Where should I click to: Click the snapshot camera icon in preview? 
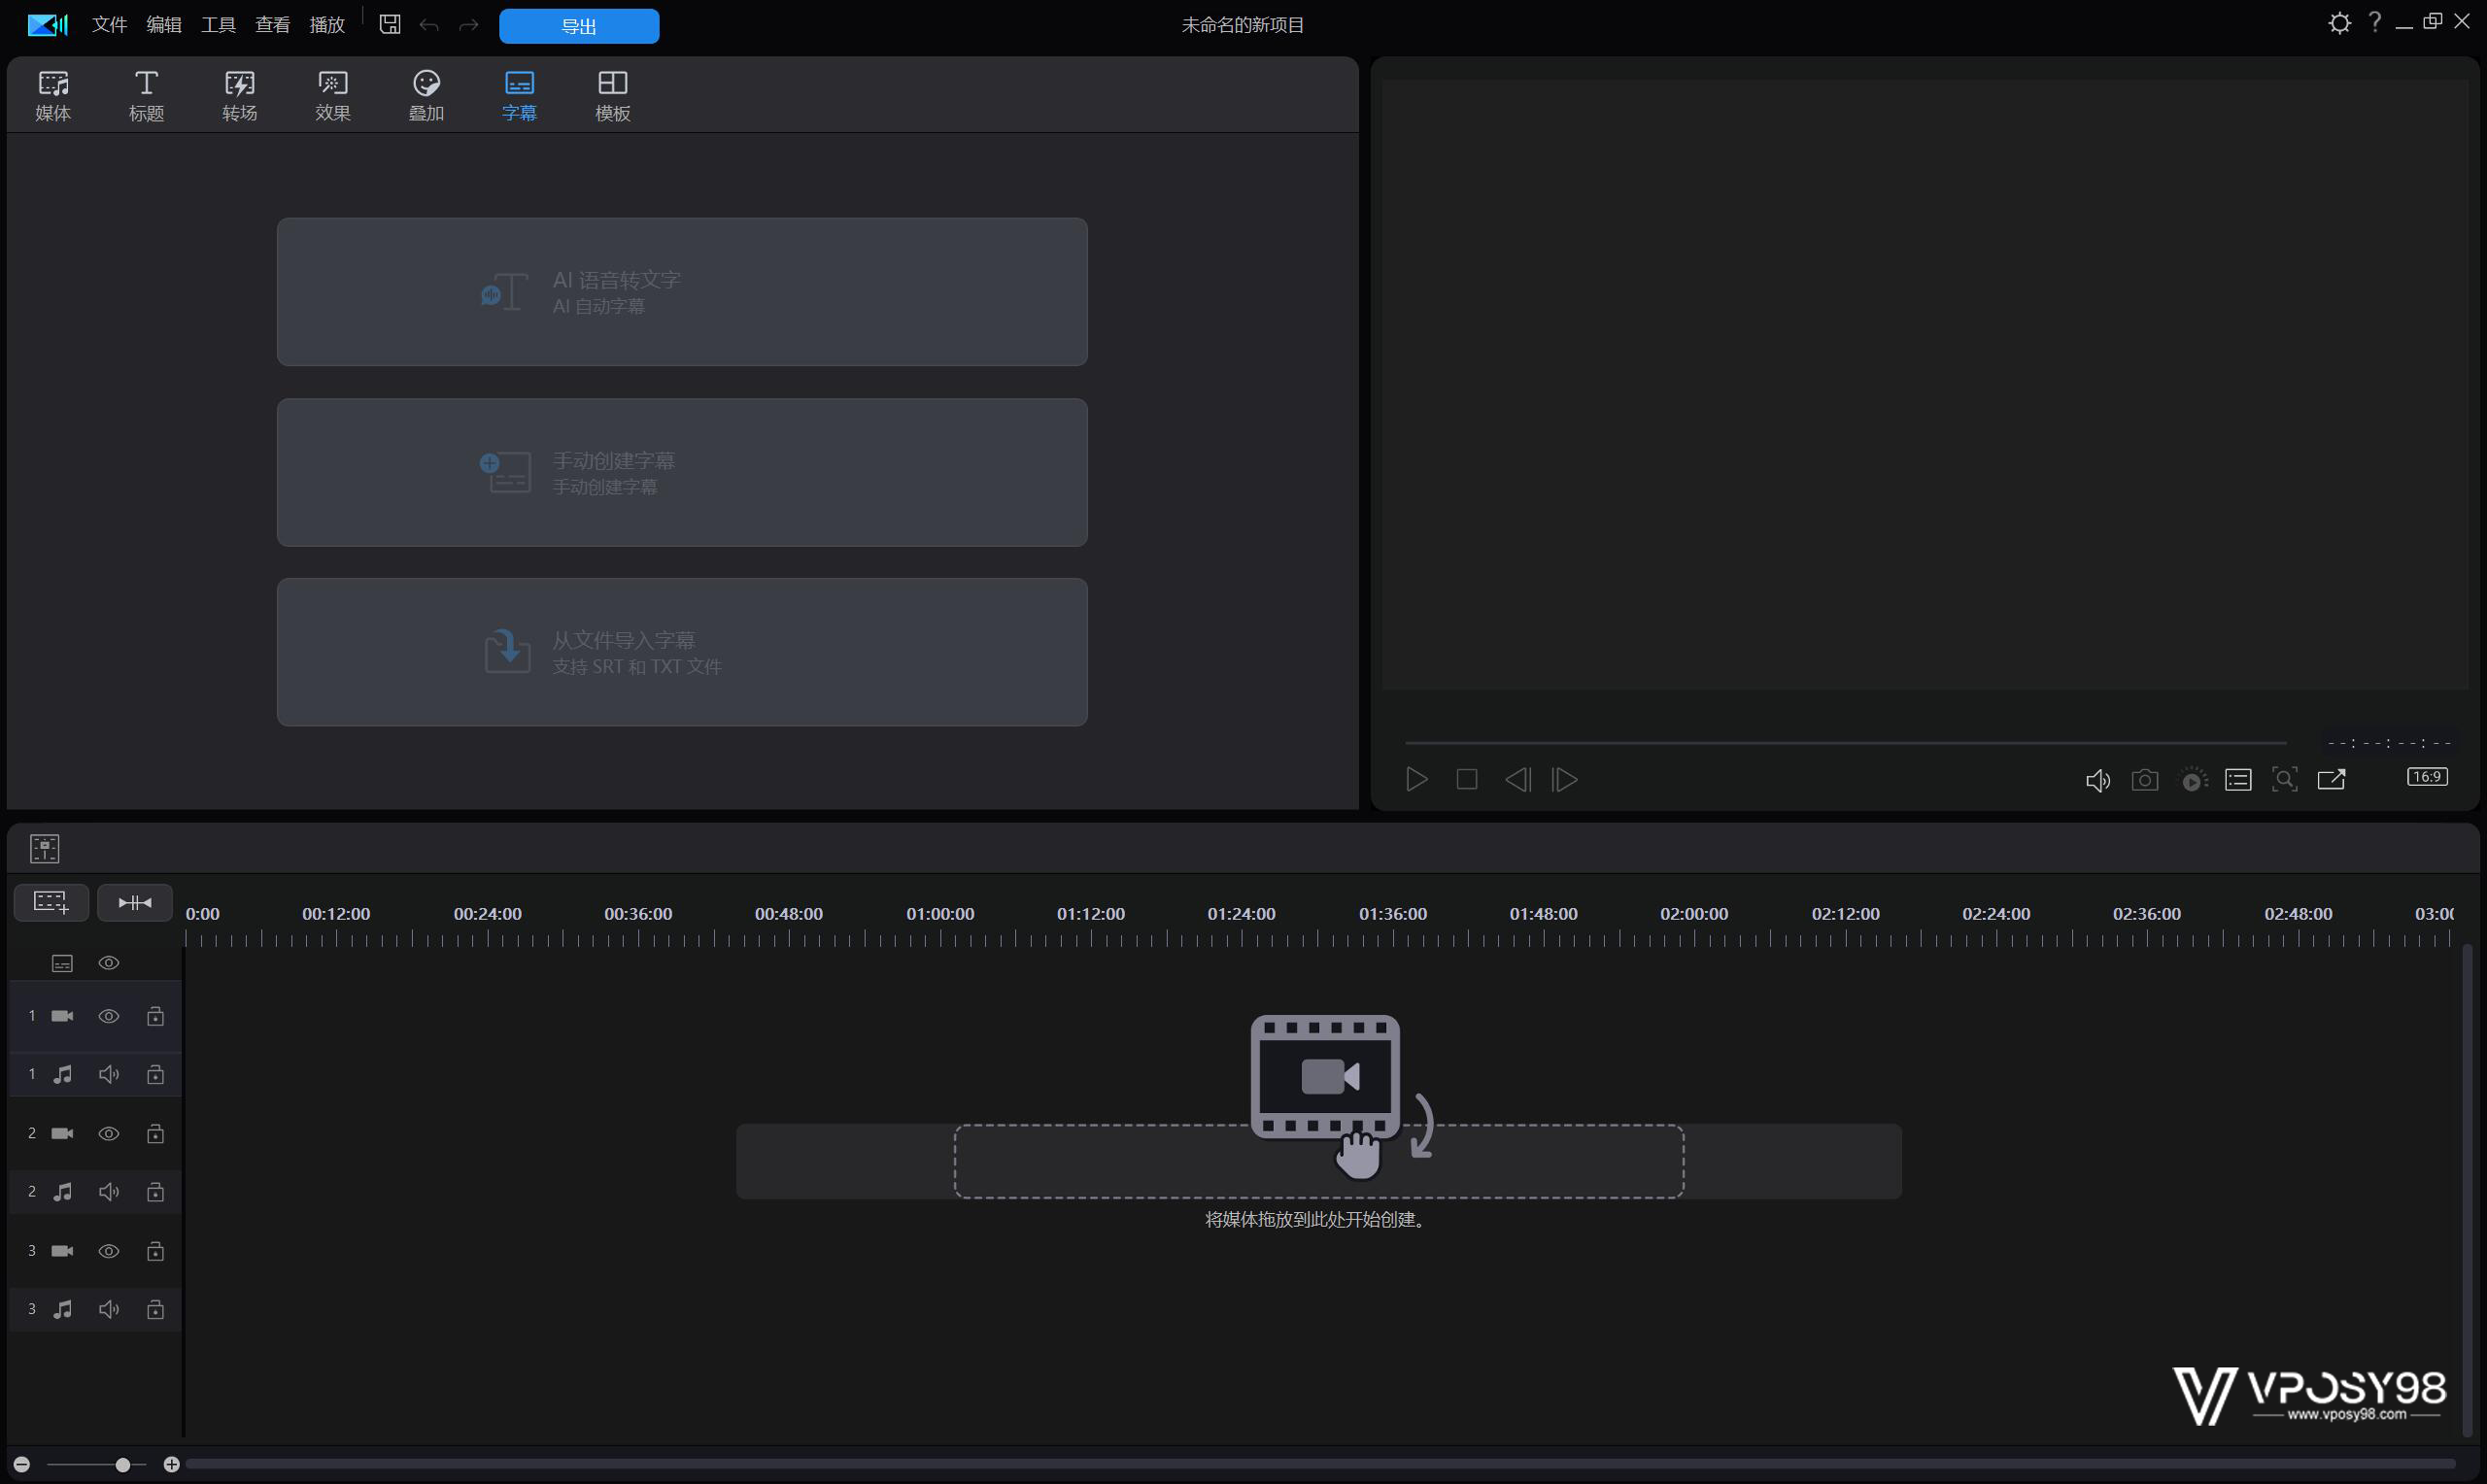(2144, 780)
